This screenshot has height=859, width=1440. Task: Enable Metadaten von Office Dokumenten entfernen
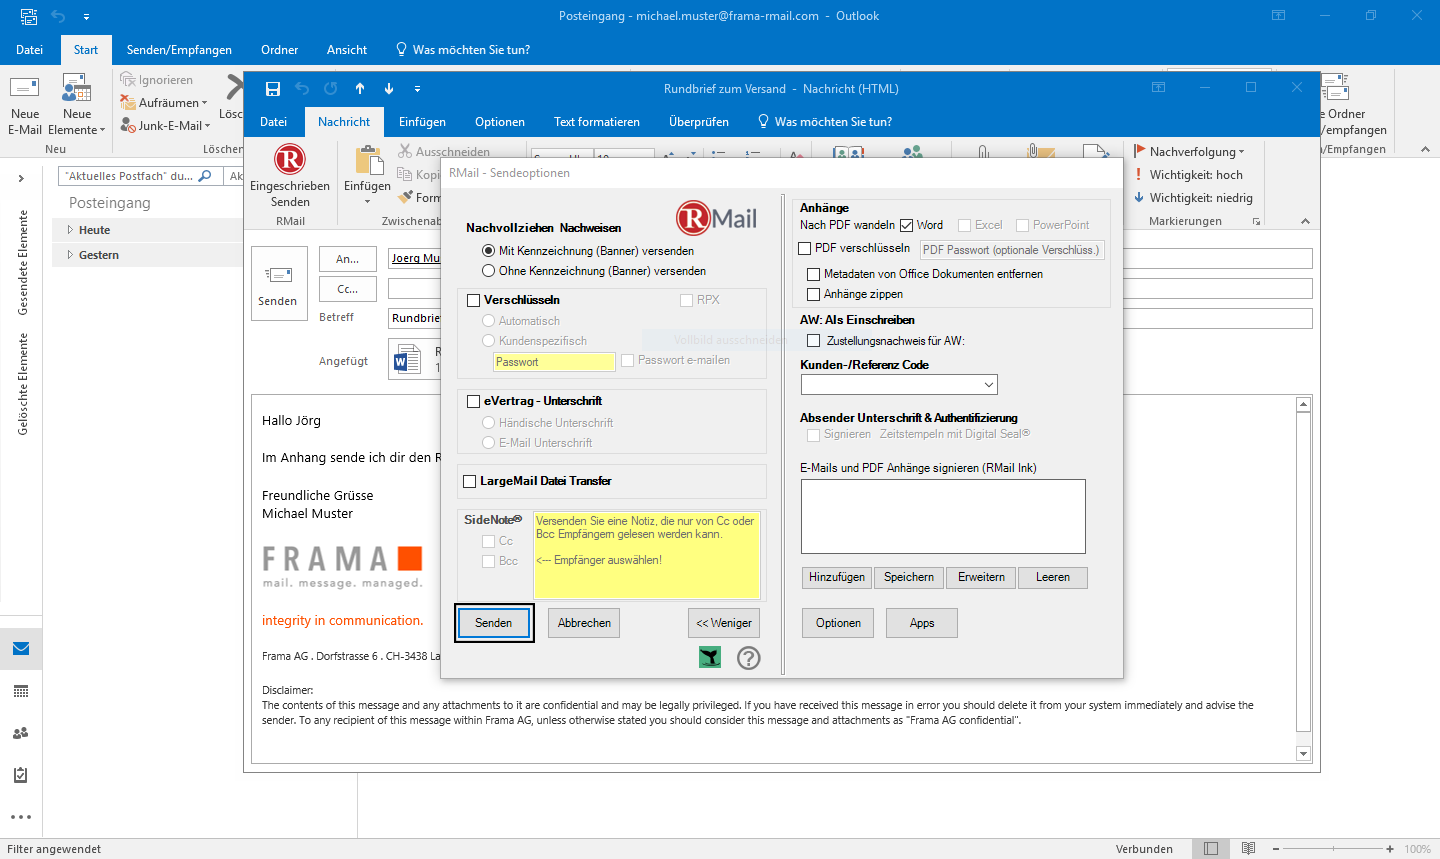(x=814, y=274)
